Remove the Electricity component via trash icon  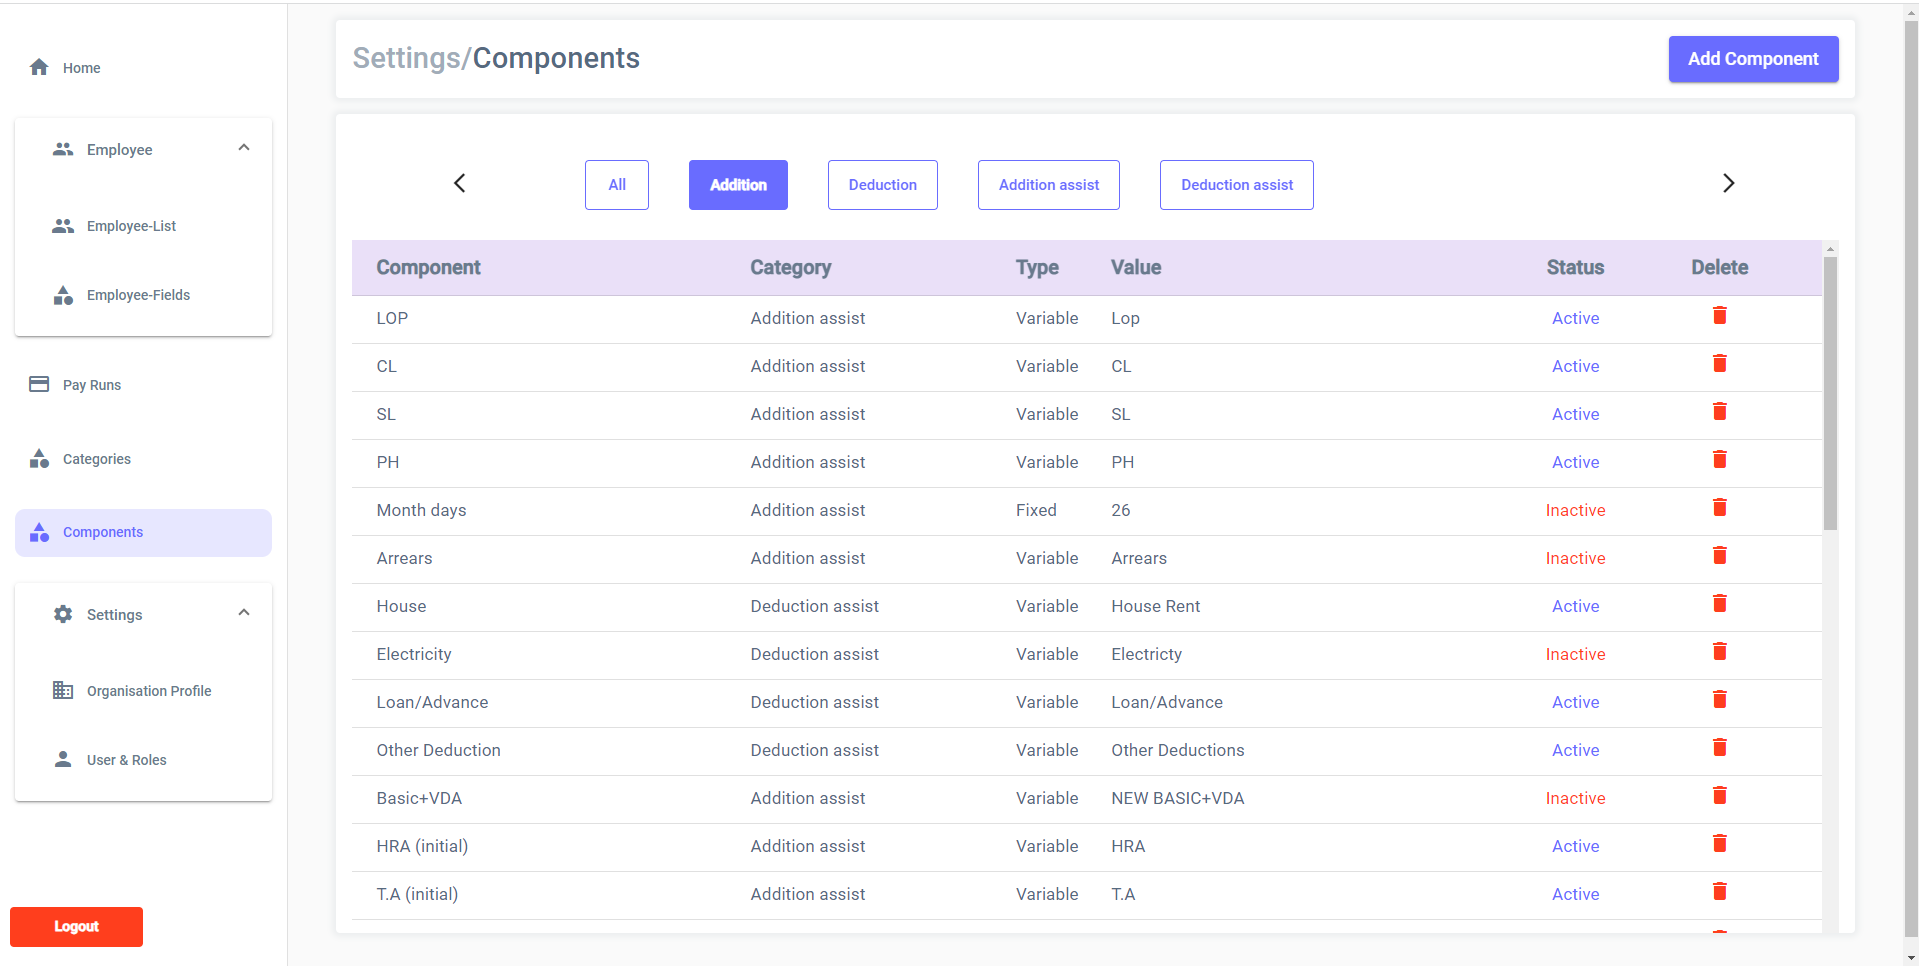tap(1719, 652)
